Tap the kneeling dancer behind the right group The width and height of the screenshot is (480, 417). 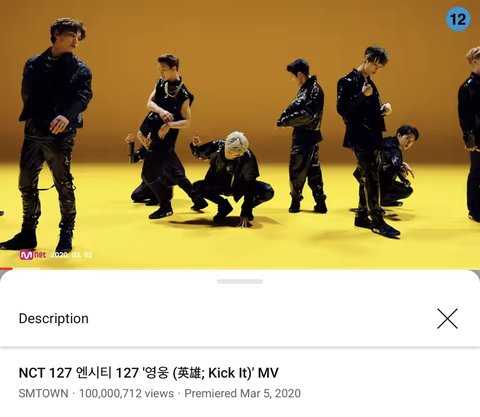(398, 167)
